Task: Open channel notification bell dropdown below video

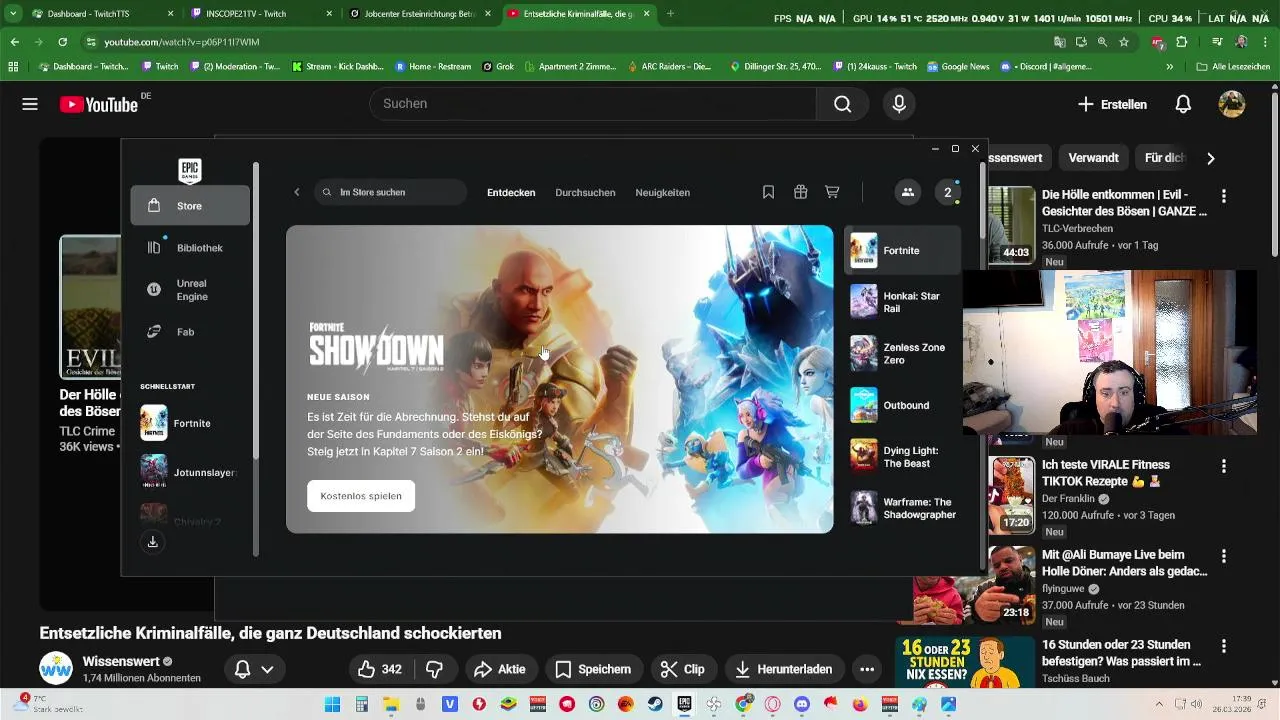Action: point(254,669)
